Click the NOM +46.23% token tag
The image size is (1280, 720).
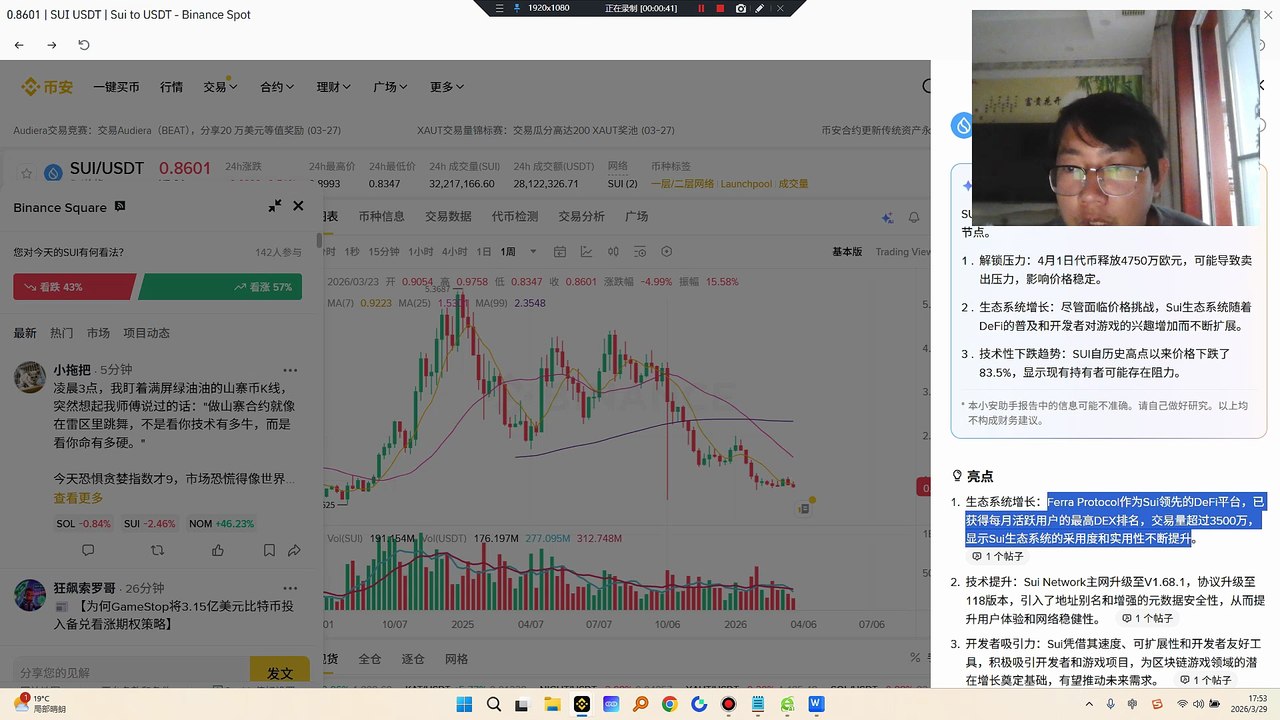[221, 523]
